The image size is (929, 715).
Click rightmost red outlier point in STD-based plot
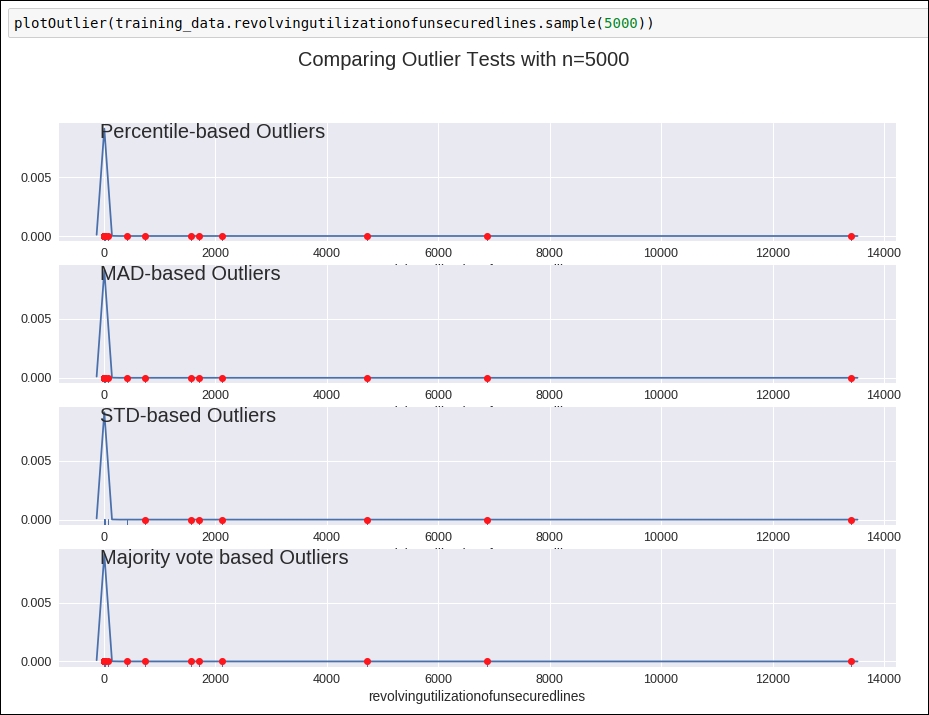tap(851, 521)
